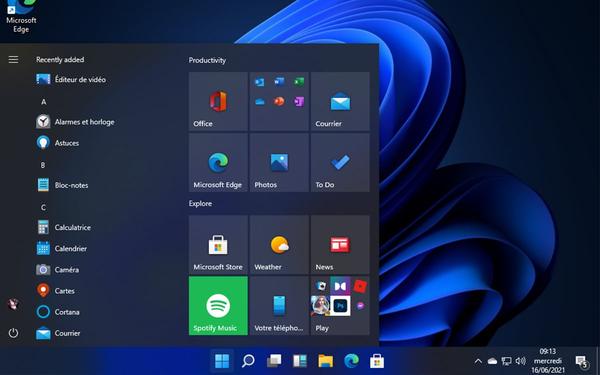This screenshot has width=600, height=375.
Task: Open Courrier in the app list
Action: (58, 333)
